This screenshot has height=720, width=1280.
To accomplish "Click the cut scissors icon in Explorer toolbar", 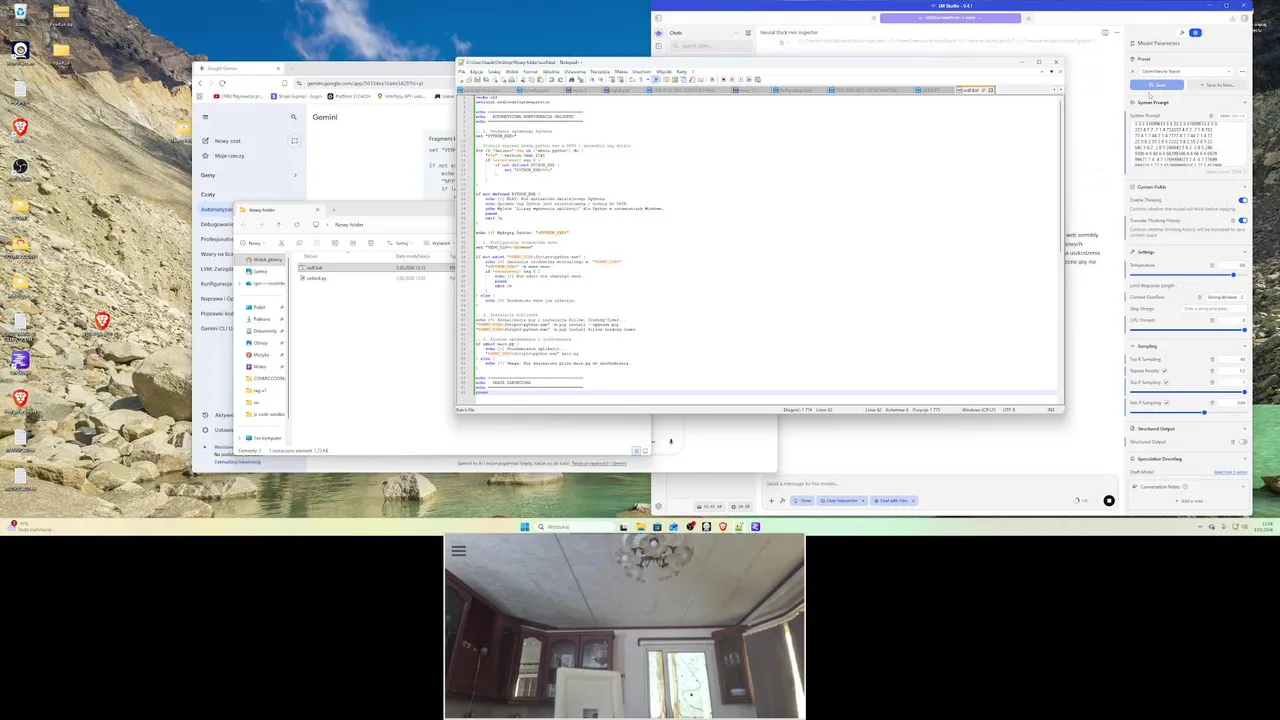I will click(281, 243).
